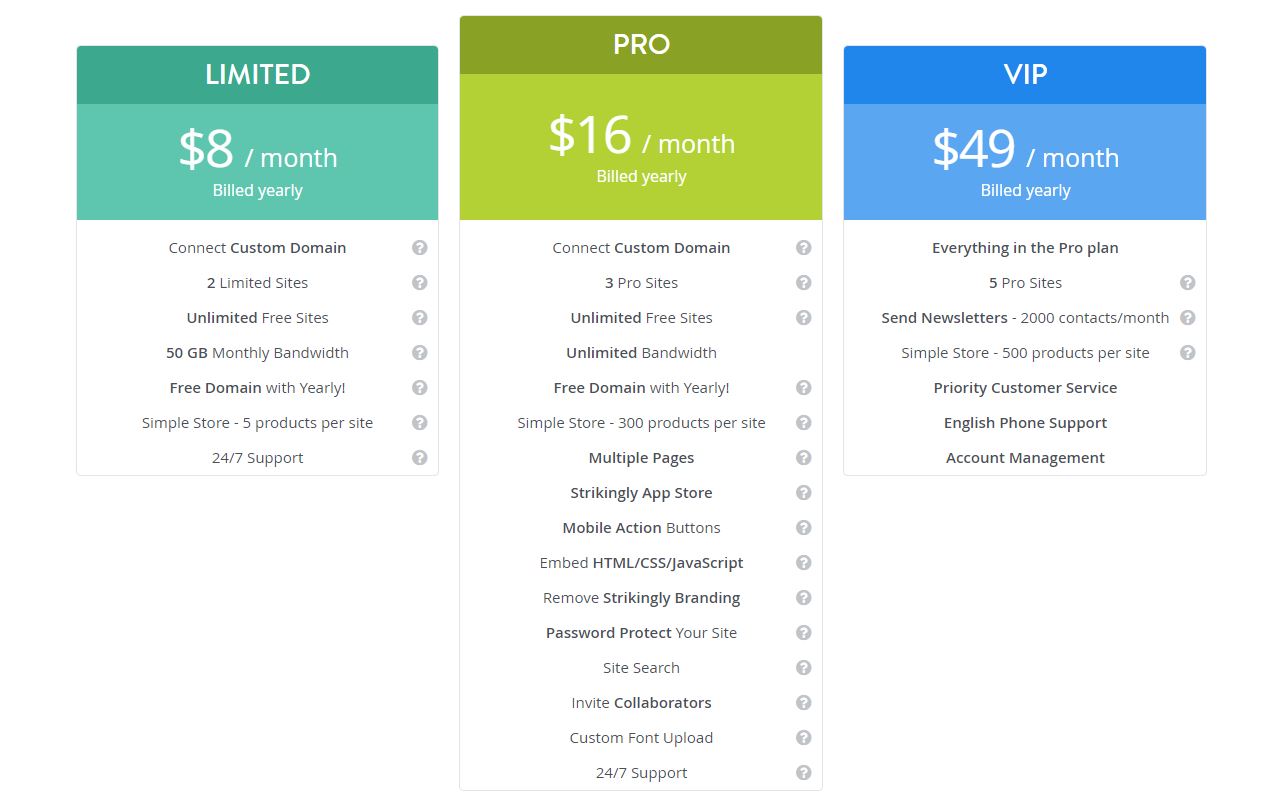Click the $16 / month price panel
This screenshot has width=1264, height=804.
pyautogui.click(x=641, y=147)
